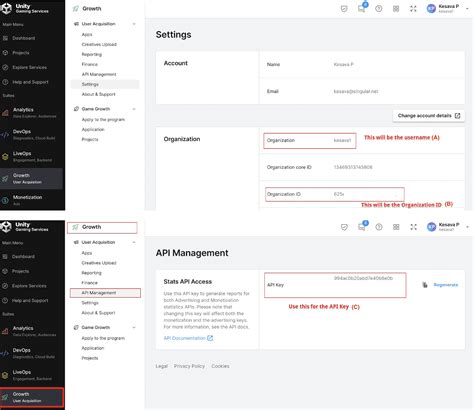
Task: Select Growth User Acquisition in Settings page sidebar
Action: [31, 178]
